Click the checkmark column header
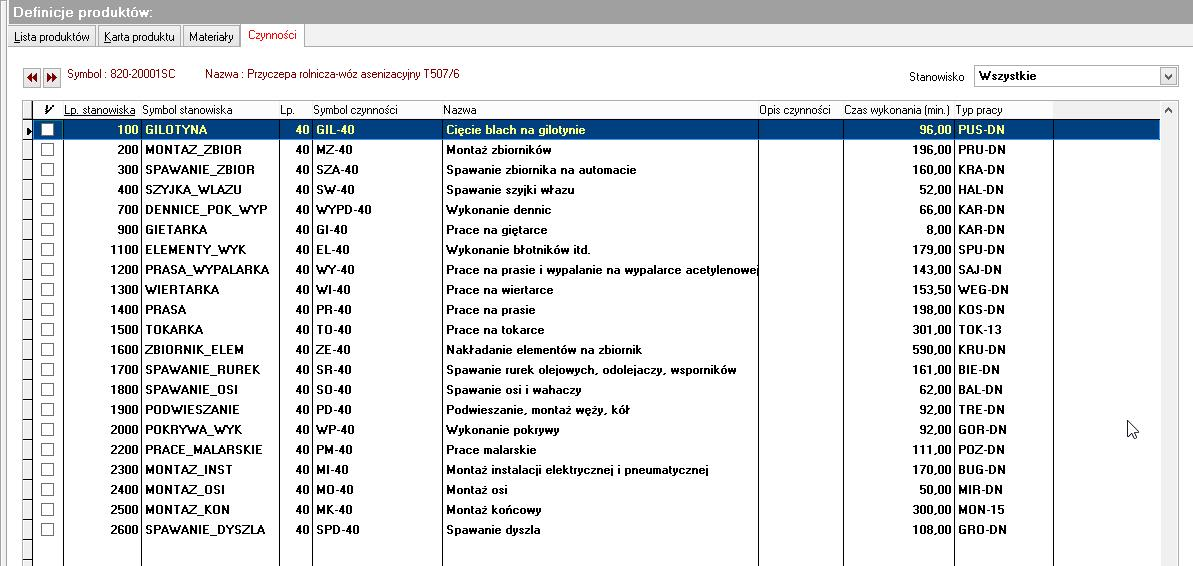The height and width of the screenshot is (566, 1193). pyautogui.click(x=49, y=110)
